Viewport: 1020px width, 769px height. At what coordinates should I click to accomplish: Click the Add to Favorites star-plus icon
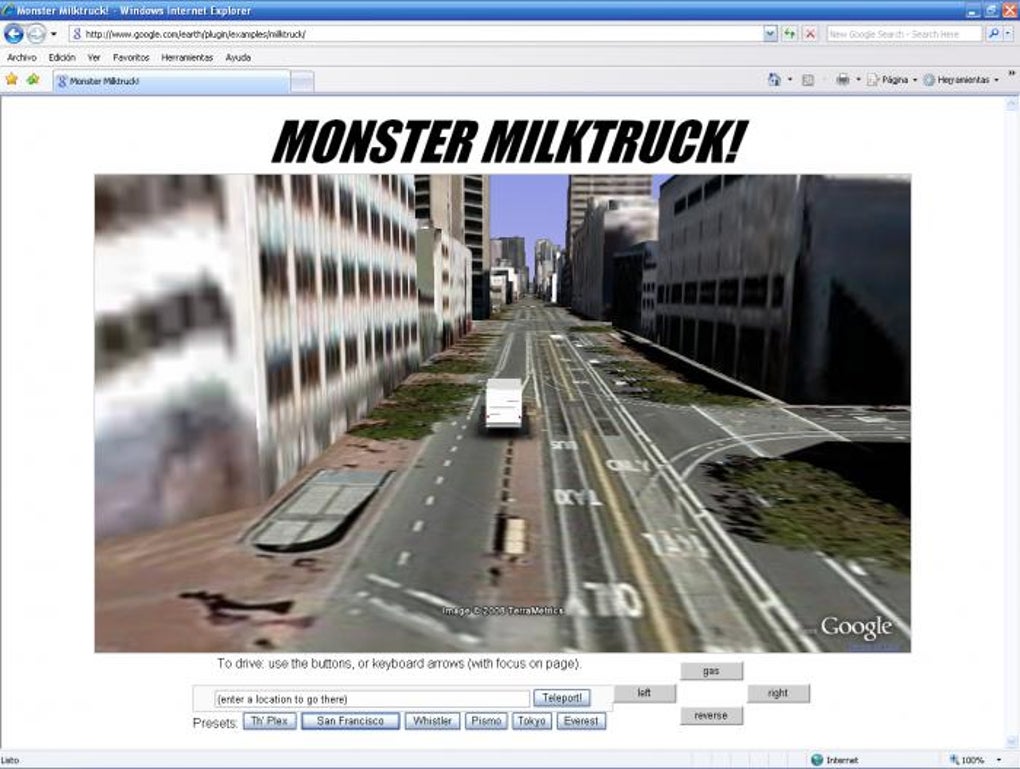pyautogui.click(x=33, y=79)
